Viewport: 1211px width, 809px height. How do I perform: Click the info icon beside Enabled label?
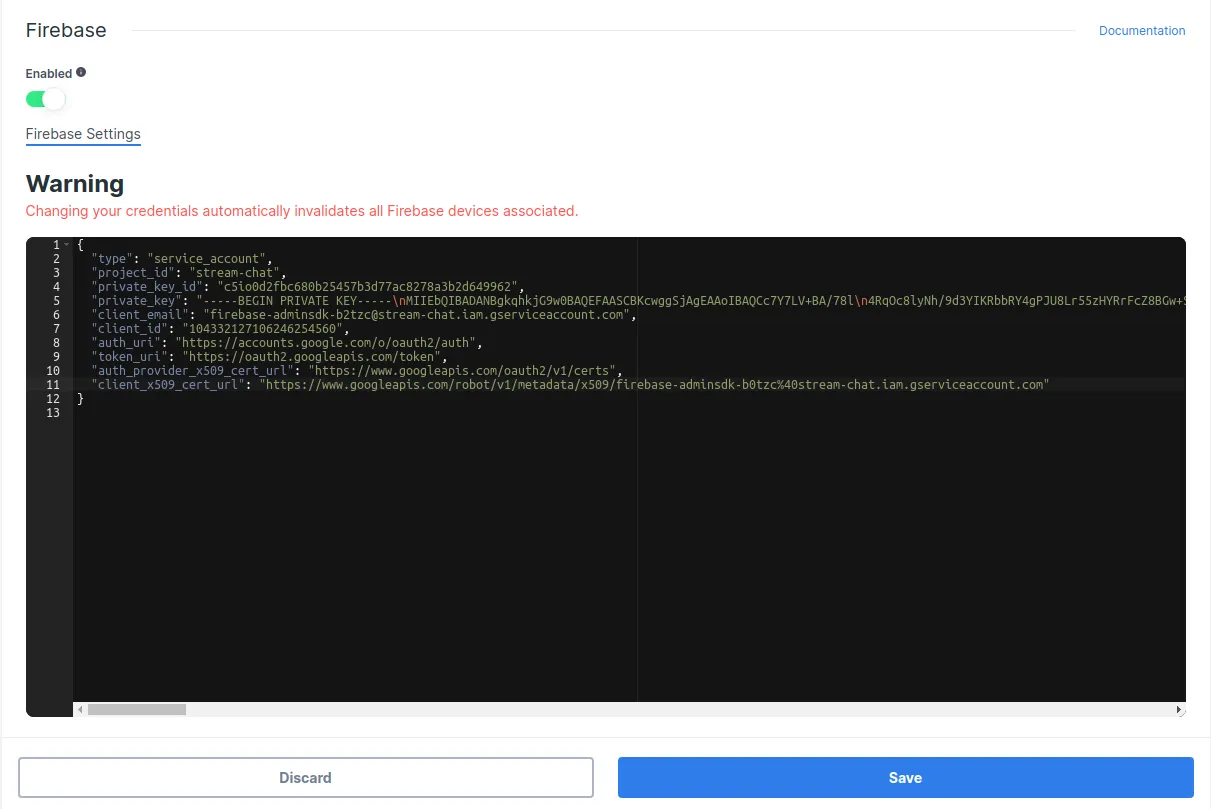point(80,72)
